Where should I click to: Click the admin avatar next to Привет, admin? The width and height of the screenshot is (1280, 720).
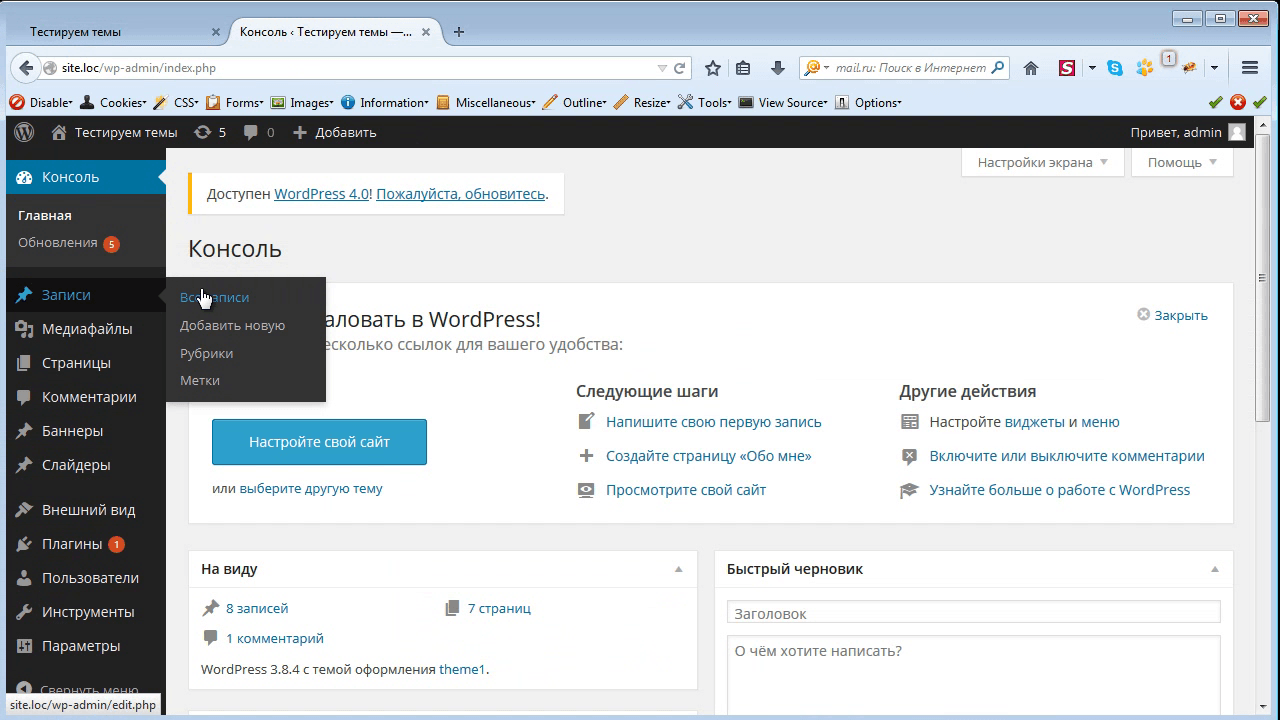point(1237,132)
